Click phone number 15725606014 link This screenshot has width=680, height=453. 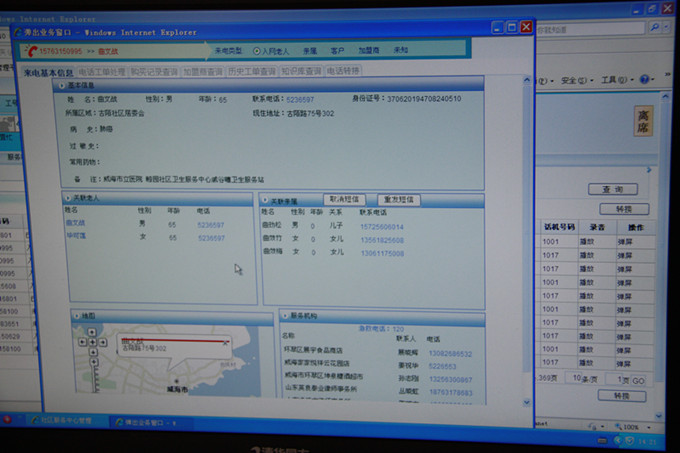383,227
